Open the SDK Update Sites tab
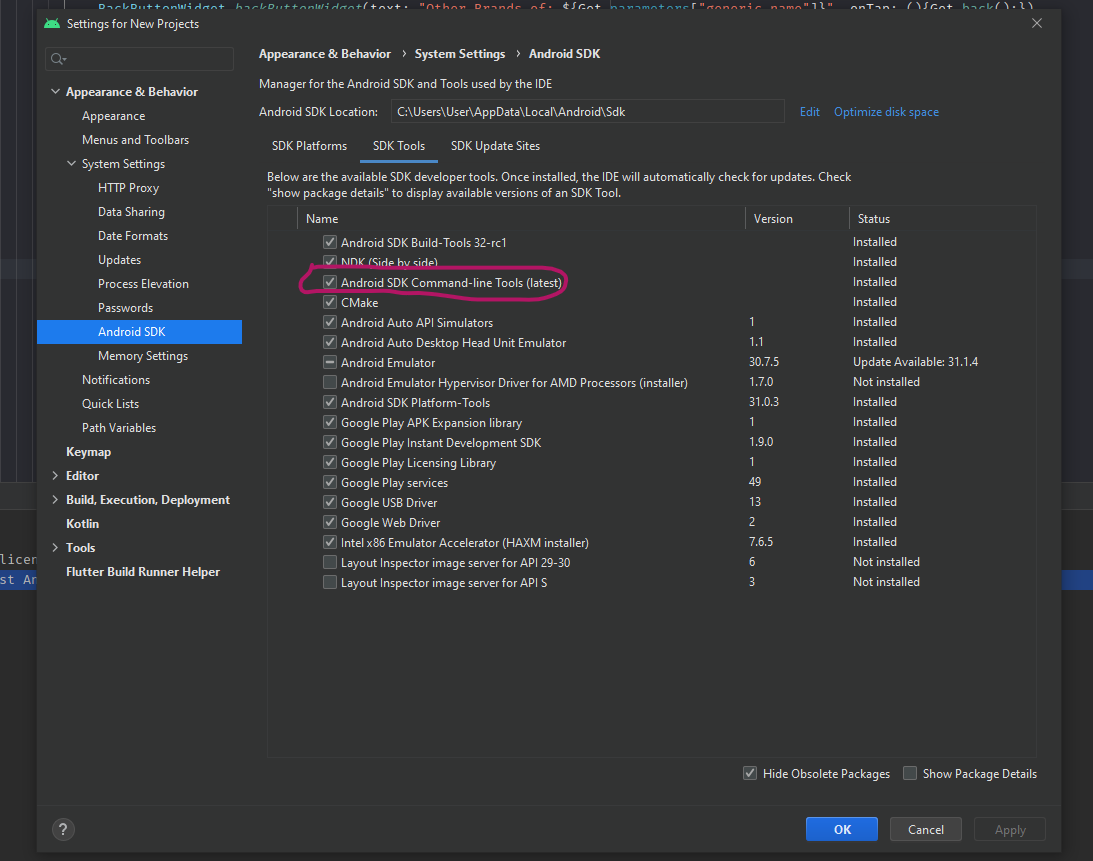Image resolution: width=1093 pixels, height=861 pixels. (495, 146)
